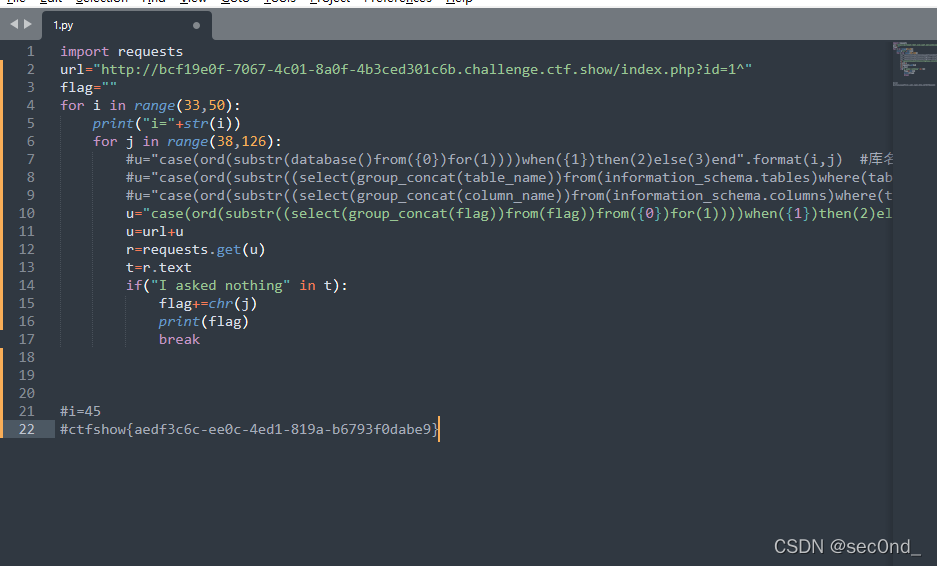Click the minimap code preview
Viewport: 937px width, 566px height.
tap(914, 63)
